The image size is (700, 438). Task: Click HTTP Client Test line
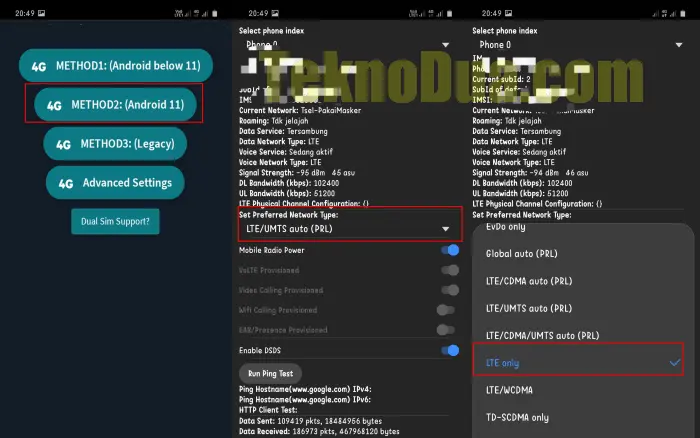pos(268,410)
